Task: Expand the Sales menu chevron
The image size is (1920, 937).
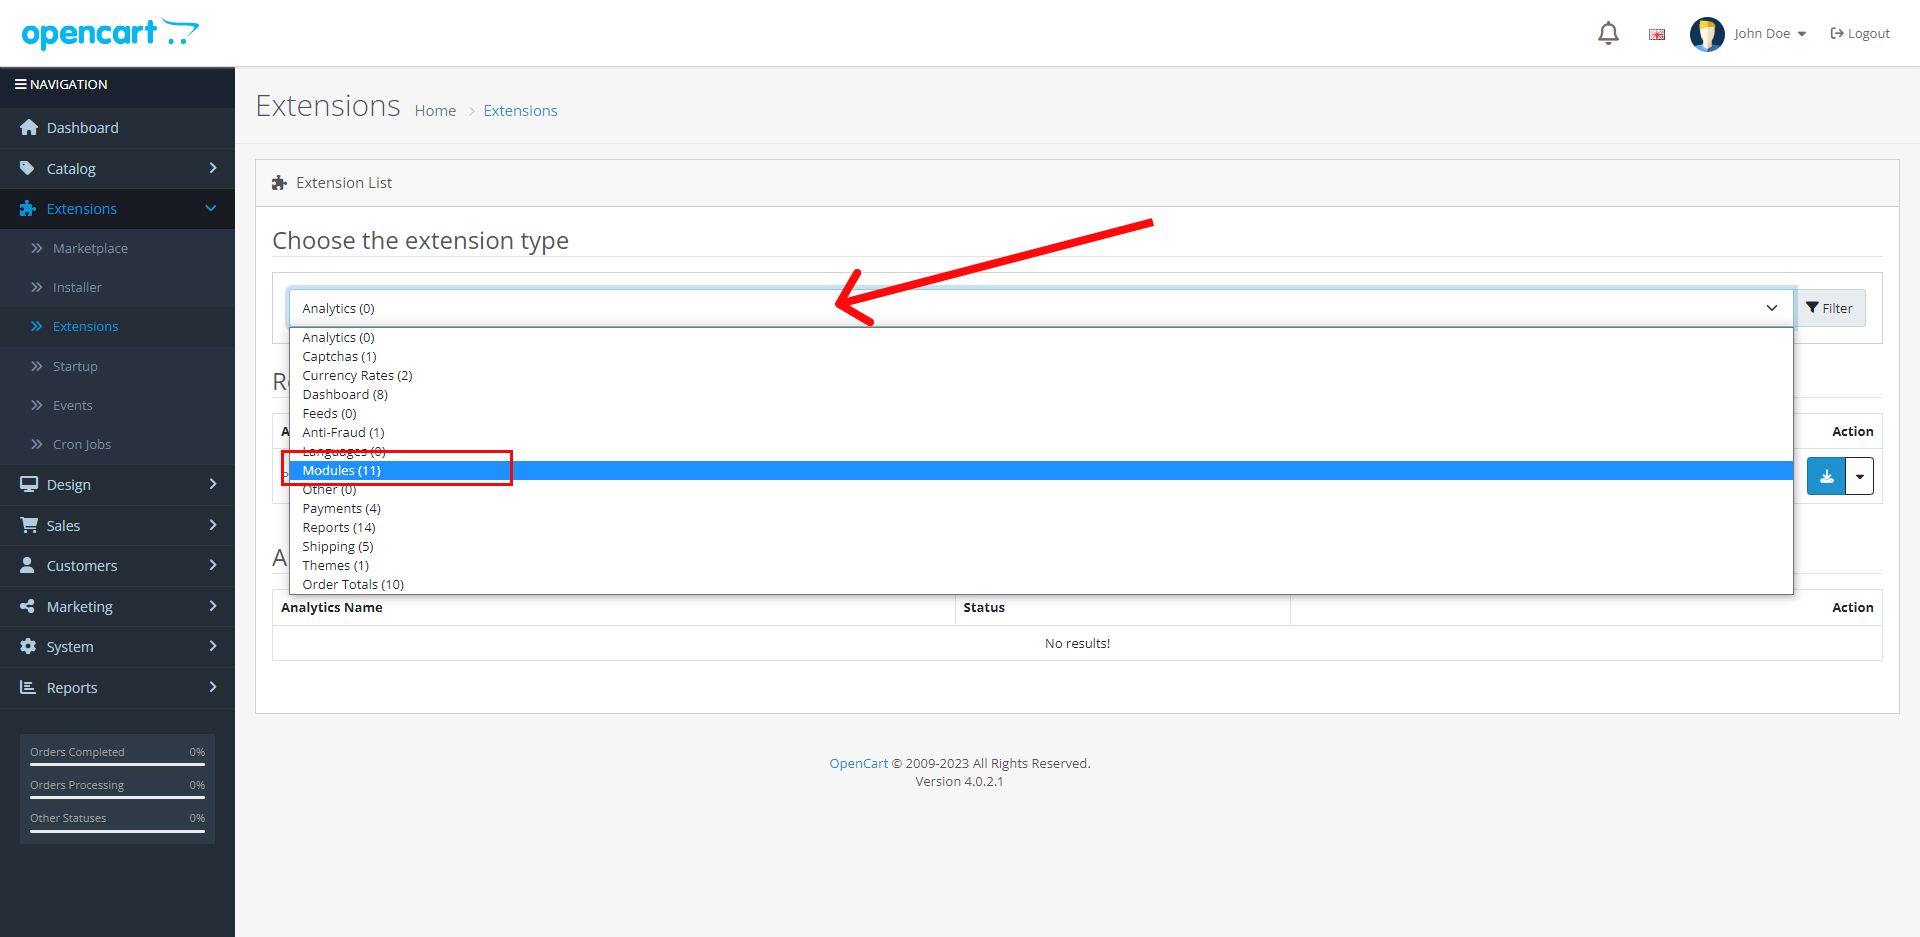Action: (212, 525)
